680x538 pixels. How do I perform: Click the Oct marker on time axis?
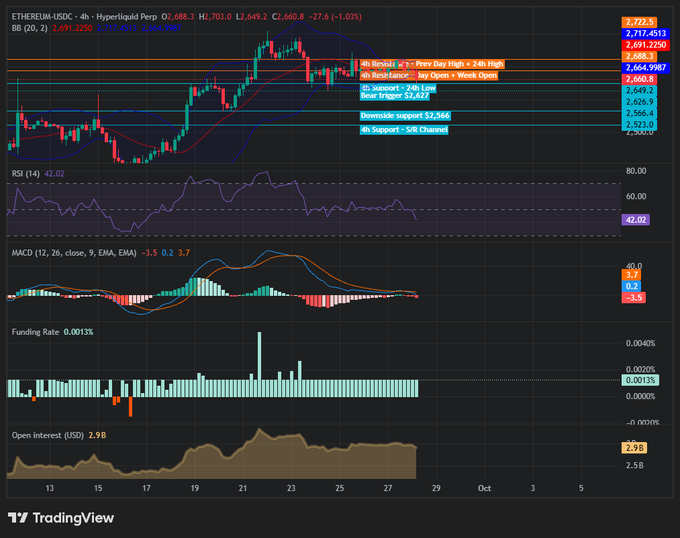pos(484,488)
